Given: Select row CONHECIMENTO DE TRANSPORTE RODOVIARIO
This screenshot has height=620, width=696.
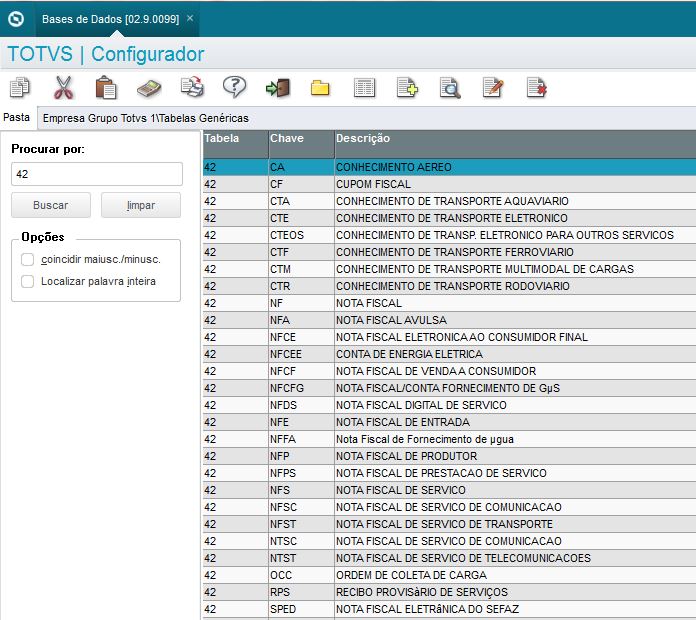Looking at the screenshot, I should pos(449,286).
